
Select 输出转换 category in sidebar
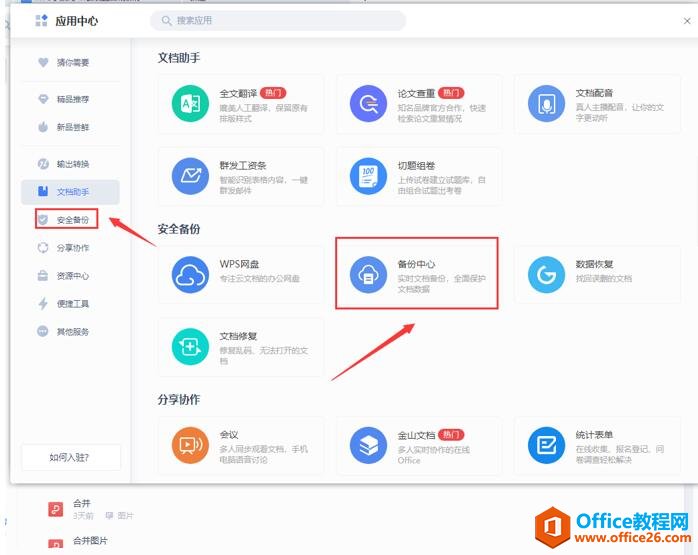coord(73,164)
